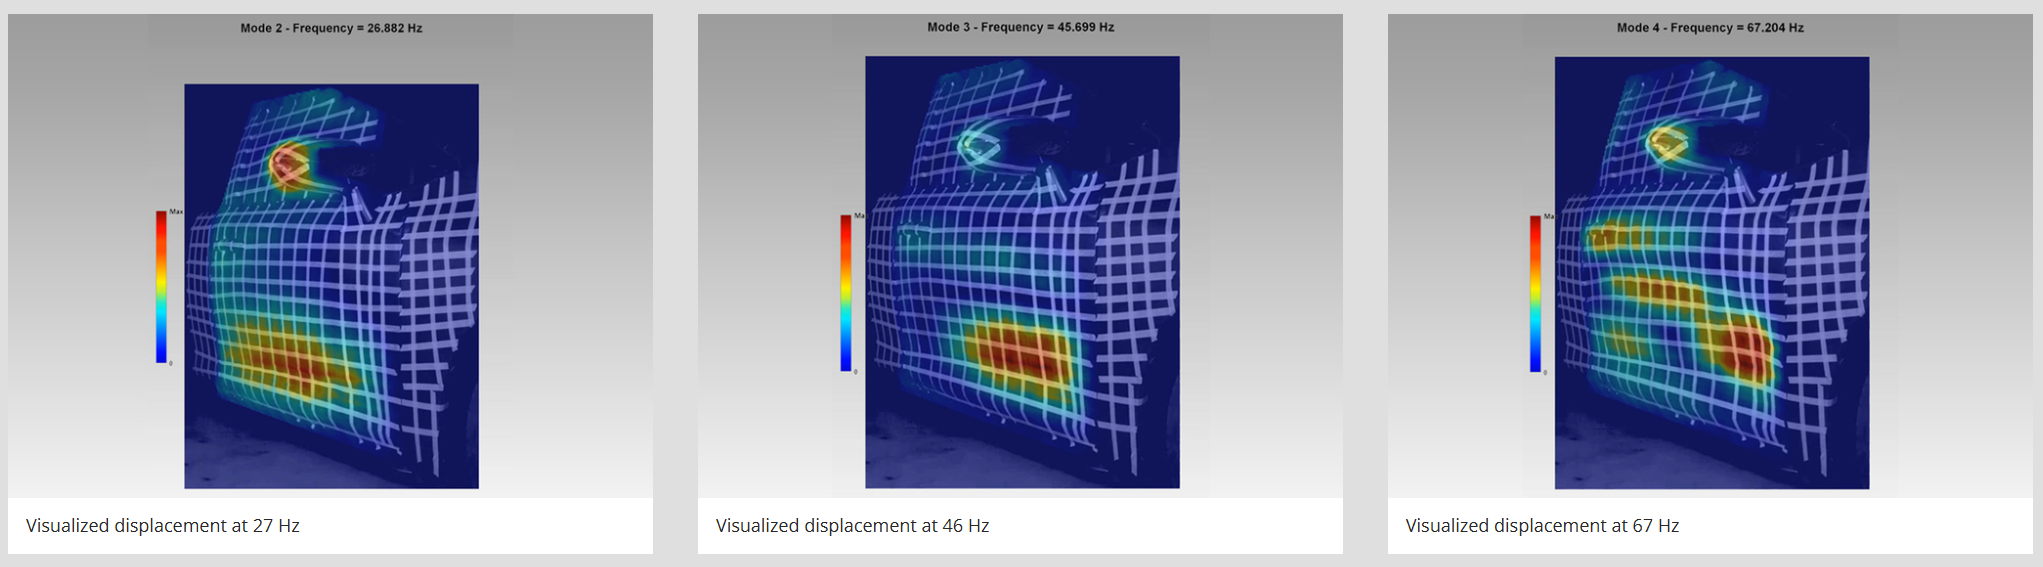Open the Mode 4 displacement image at 67 Hz
The image size is (2043, 567).
point(1710,256)
